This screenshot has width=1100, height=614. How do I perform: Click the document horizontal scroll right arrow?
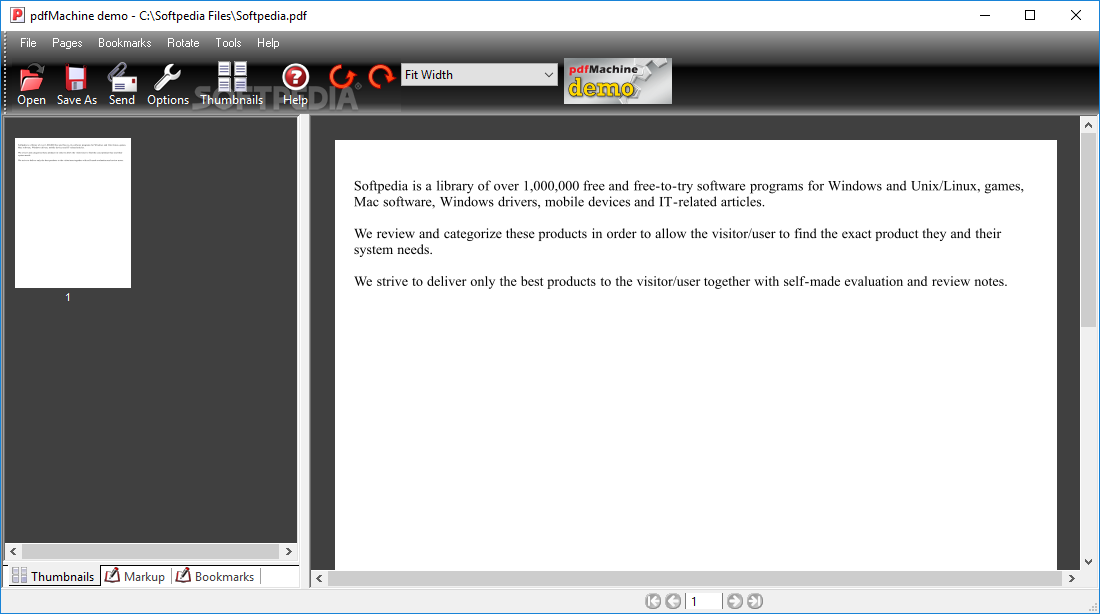tap(1071, 578)
